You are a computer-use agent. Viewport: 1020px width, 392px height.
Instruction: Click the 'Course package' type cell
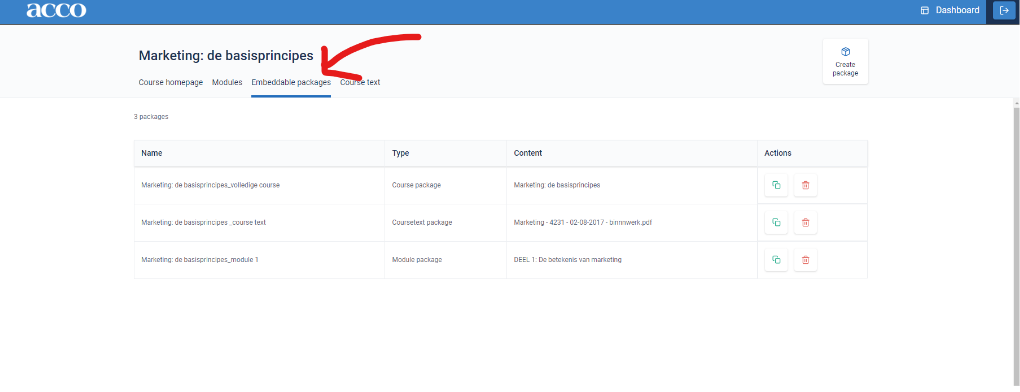(446, 185)
